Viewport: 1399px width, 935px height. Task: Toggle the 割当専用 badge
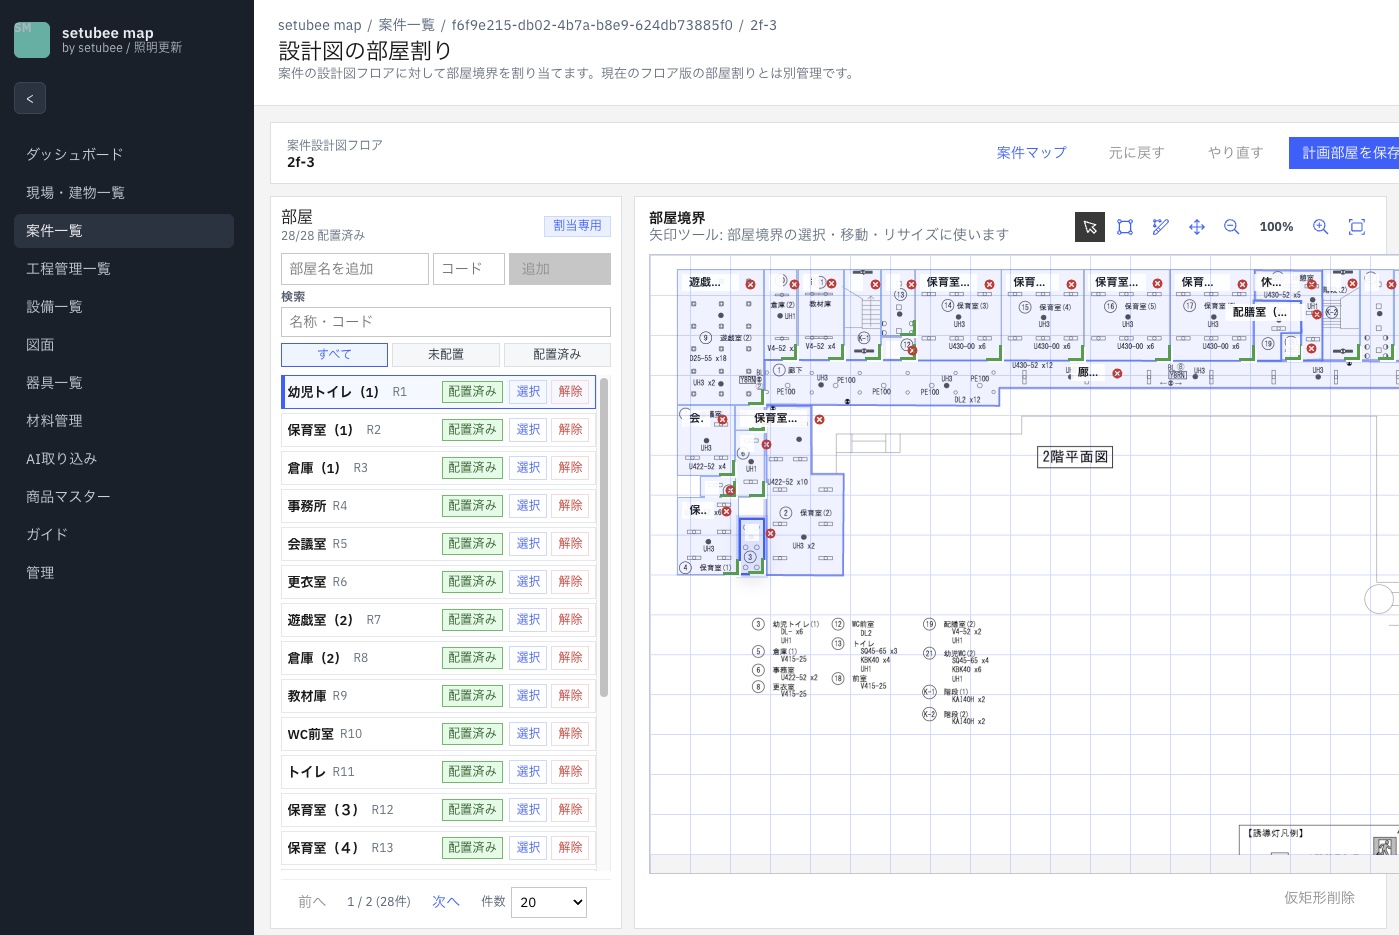click(577, 226)
